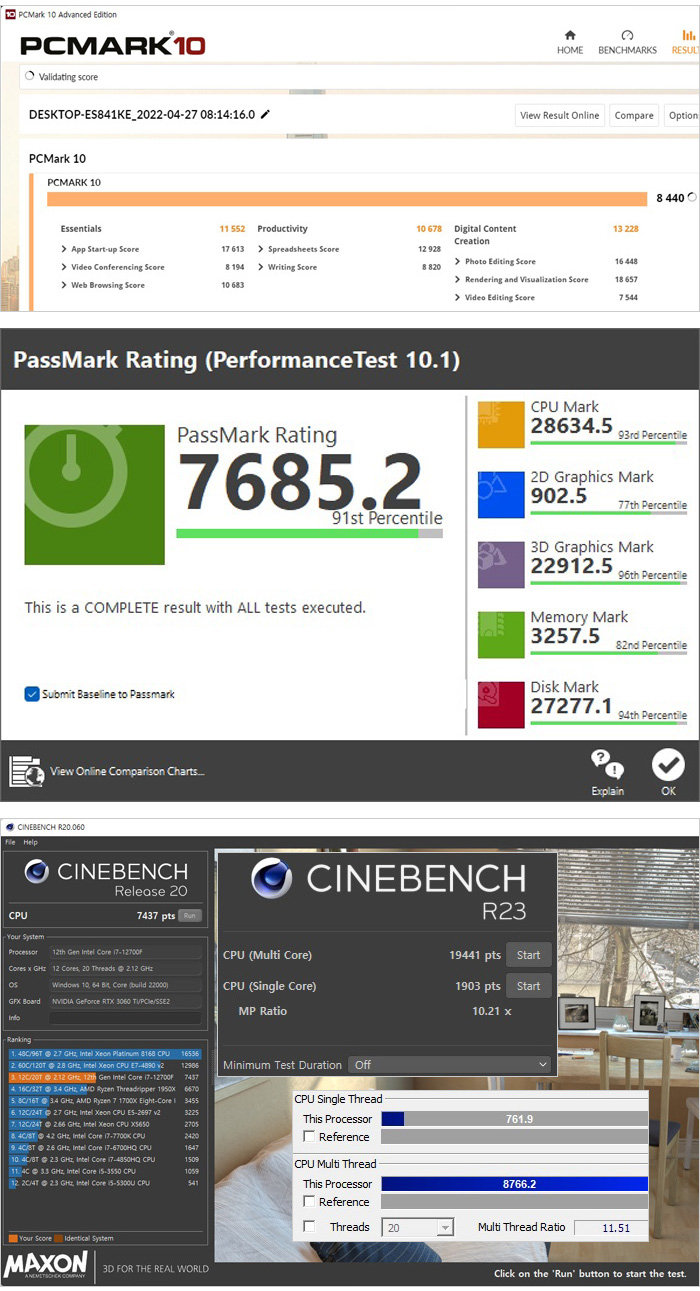Image resolution: width=700 pixels, height=1291 pixels.
Task: Open the 3D Graphics Mark icon
Action: (x=501, y=564)
